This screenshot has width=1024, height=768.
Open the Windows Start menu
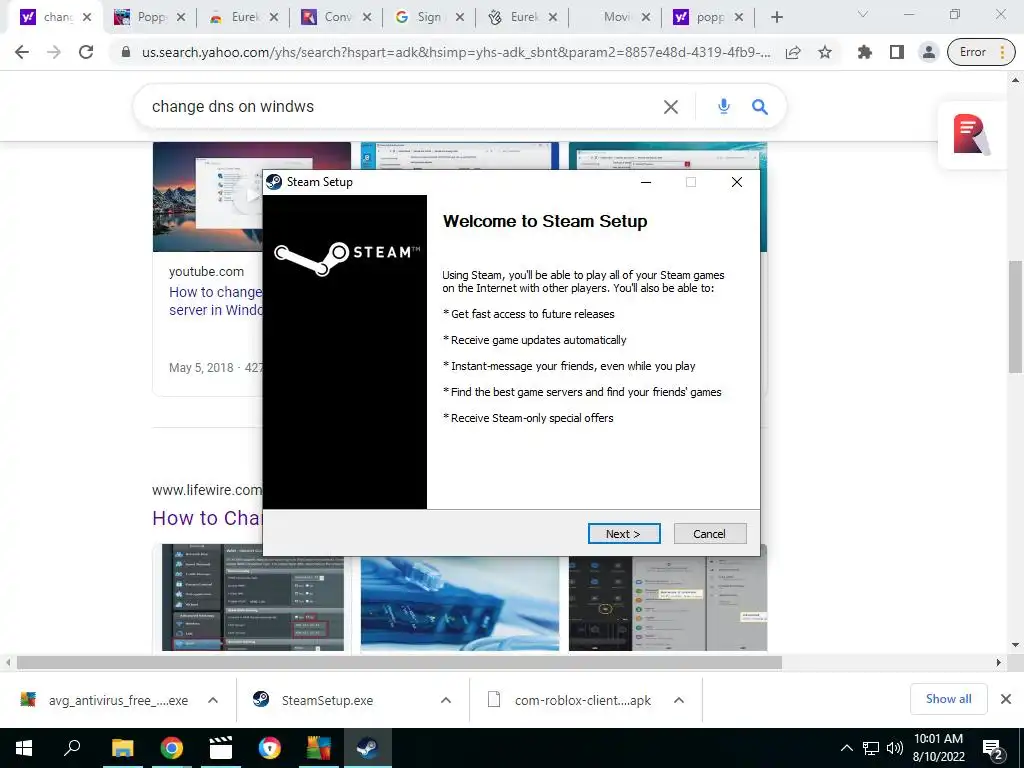[x=24, y=748]
